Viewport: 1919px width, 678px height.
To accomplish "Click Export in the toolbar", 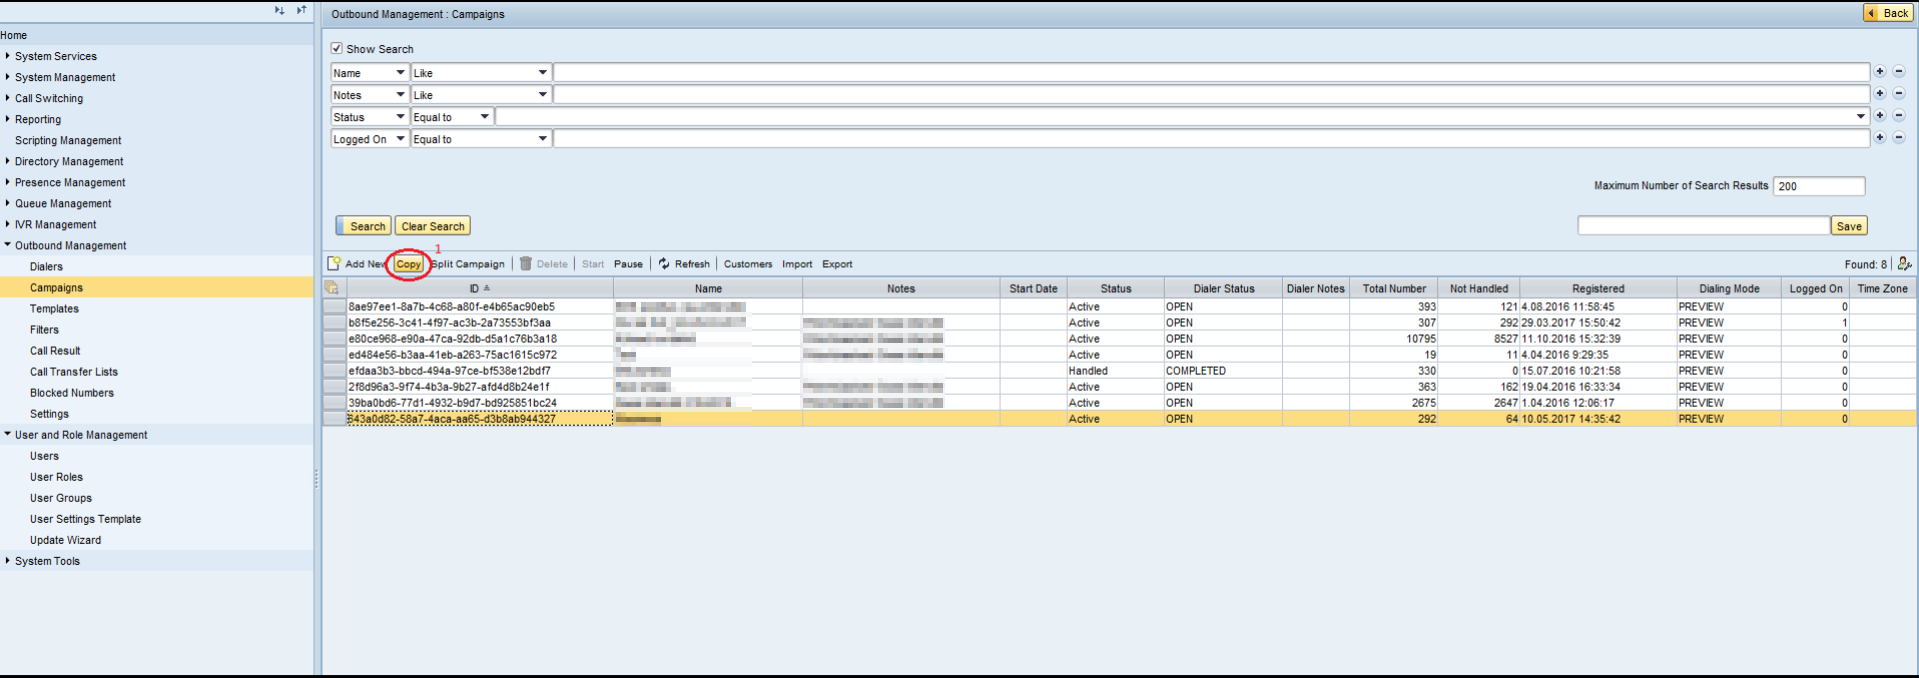I will pyautogui.click(x=837, y=264).
